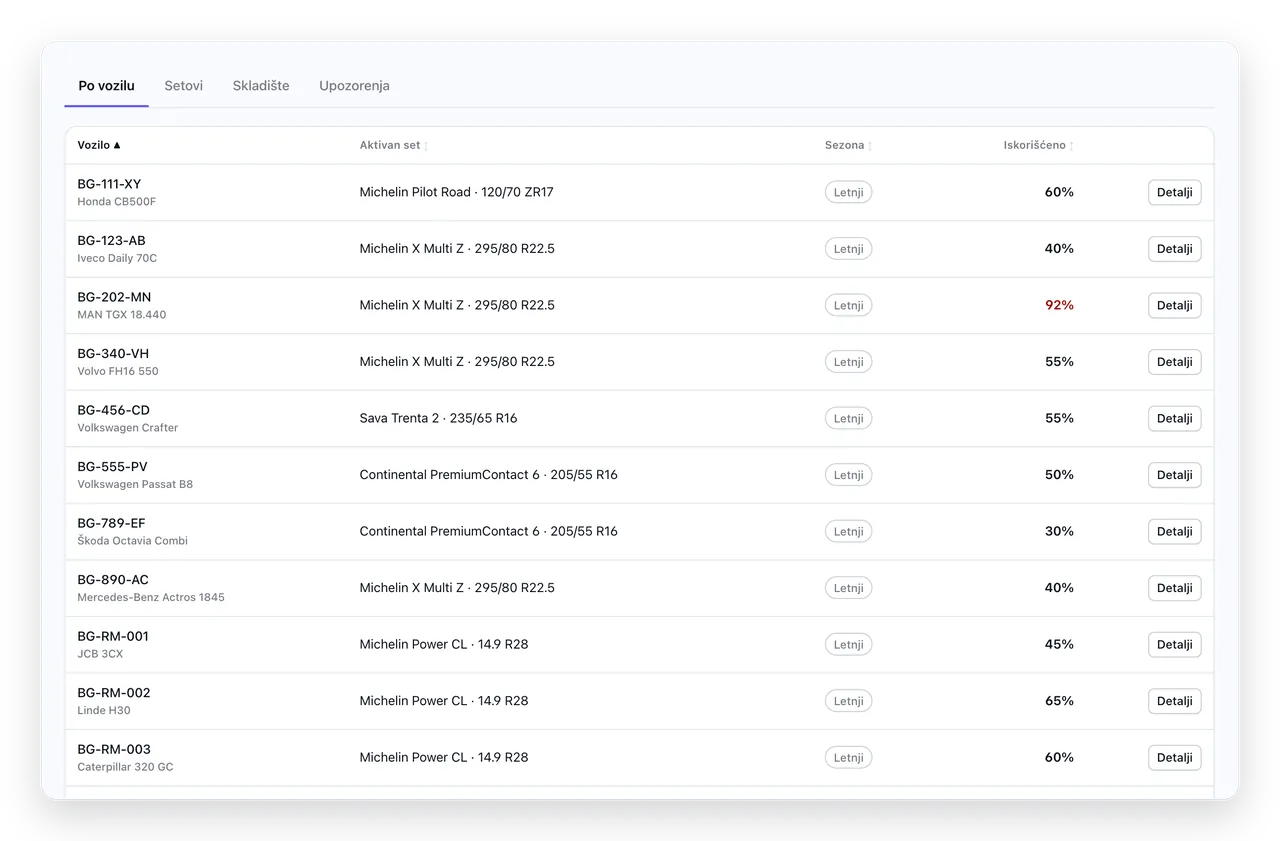Open Detalji for BG-RM-001
This screenshot has width=1280, height=841.
1175,644
